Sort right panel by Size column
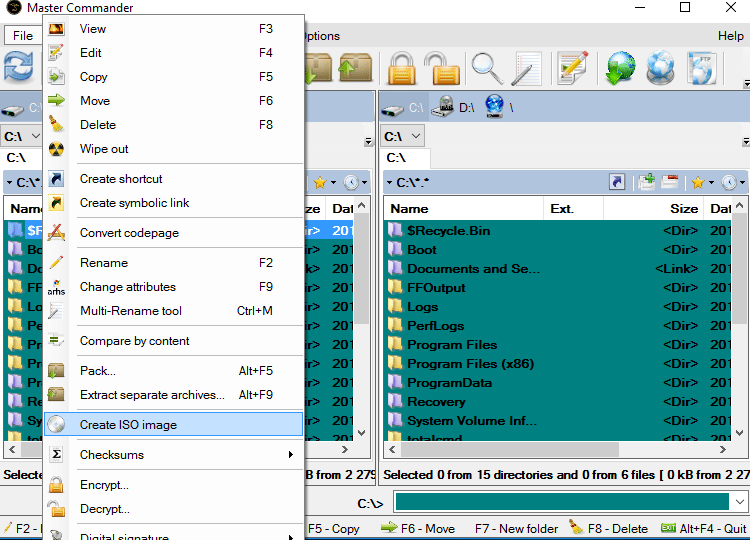The height and width of the screenshot is (540, 750). click(x=654, y=209)
